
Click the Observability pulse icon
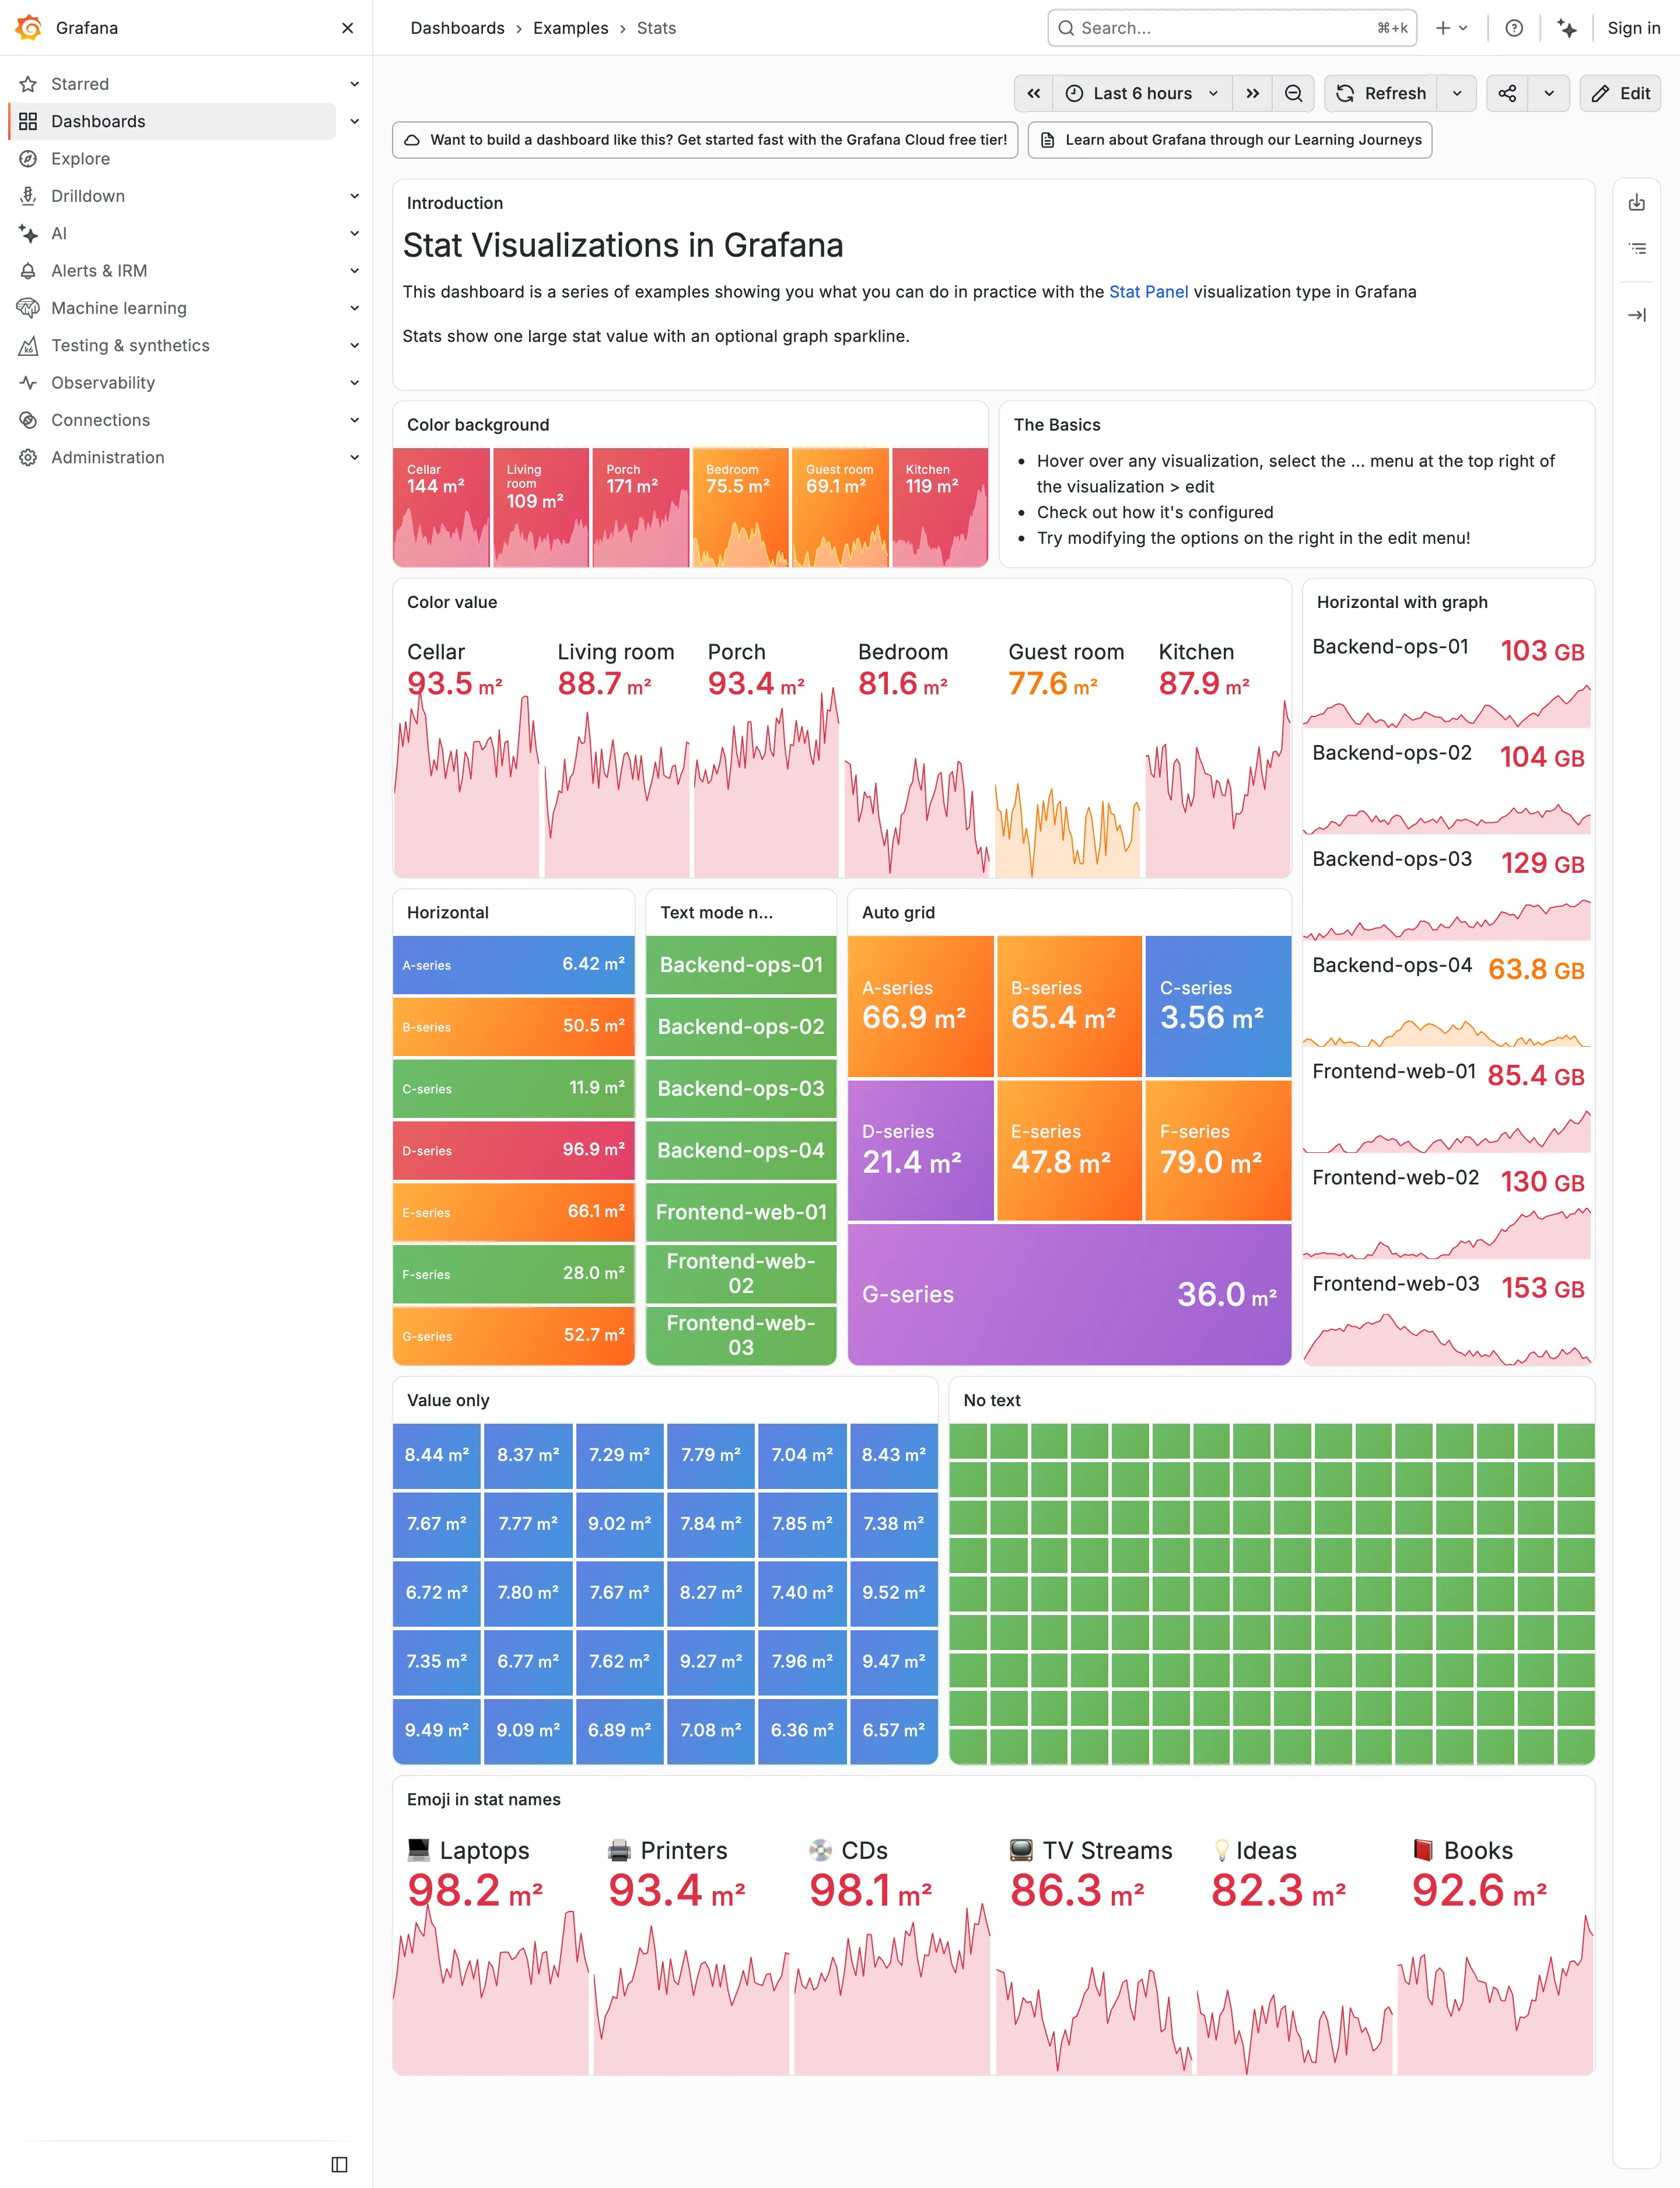click(28, 383)
